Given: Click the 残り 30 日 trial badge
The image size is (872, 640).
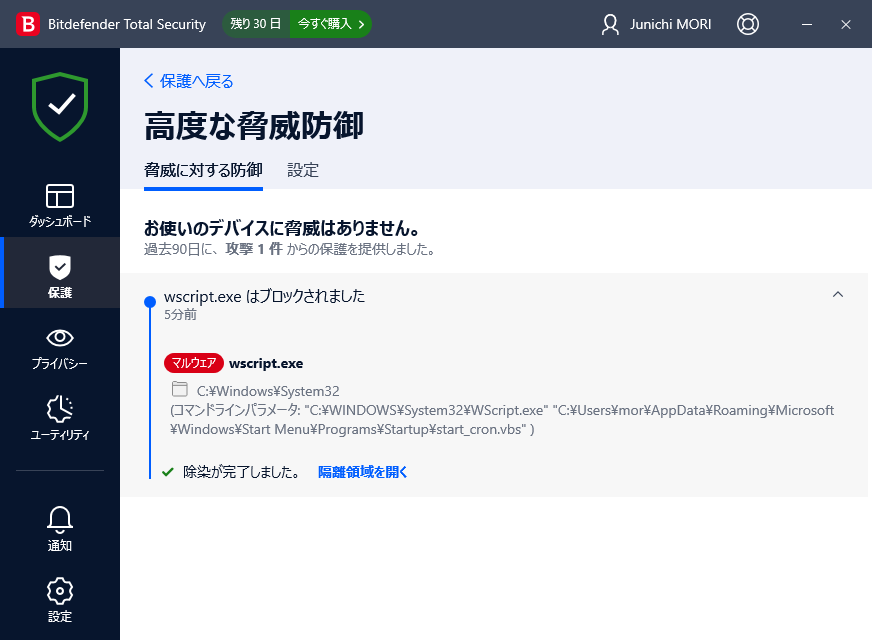Looking at the screenshot, I should 256,24.
